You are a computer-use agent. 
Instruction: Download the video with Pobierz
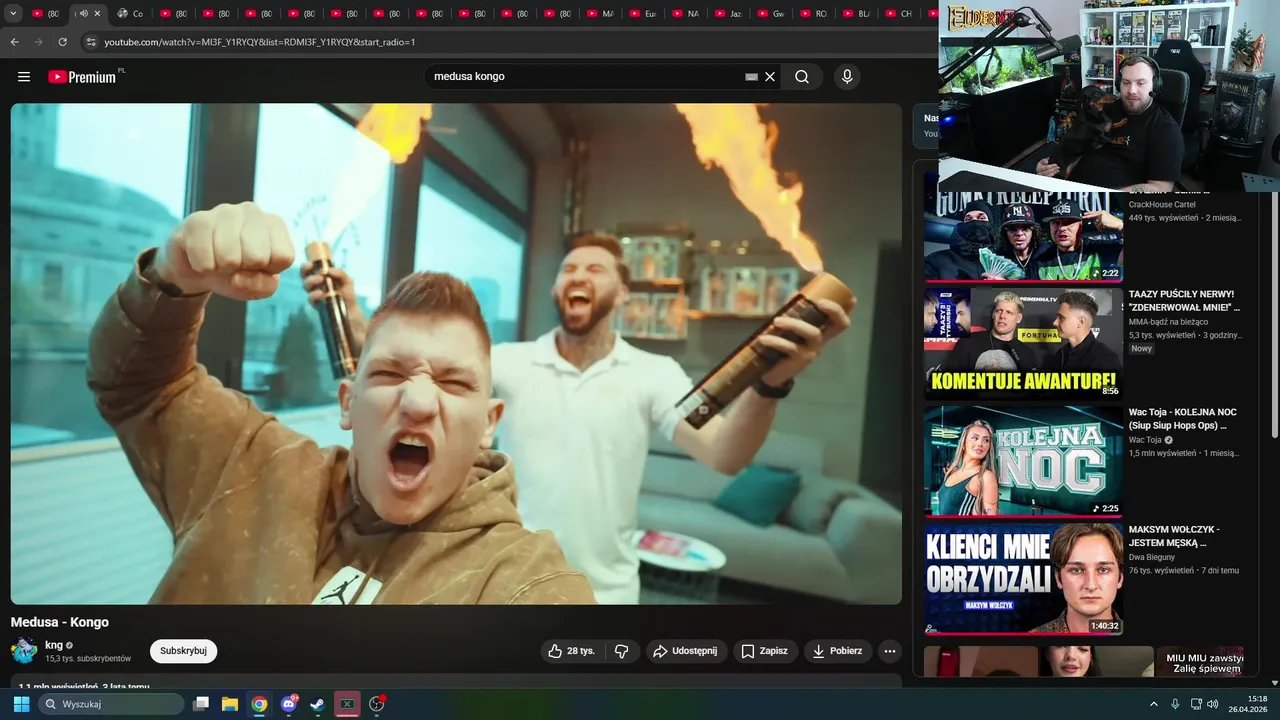click(837, 651)
